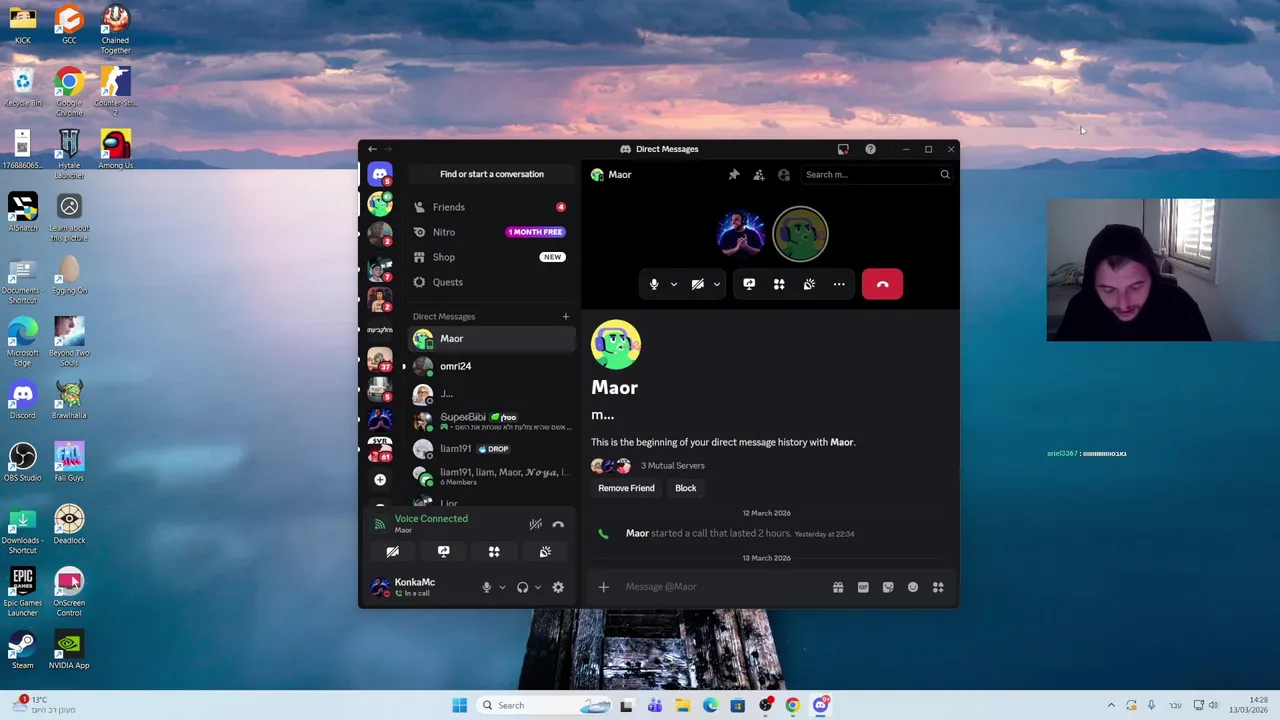Open Windows Start menu
This screenshot has width=1280, height=720.
(x=459, y=706)
